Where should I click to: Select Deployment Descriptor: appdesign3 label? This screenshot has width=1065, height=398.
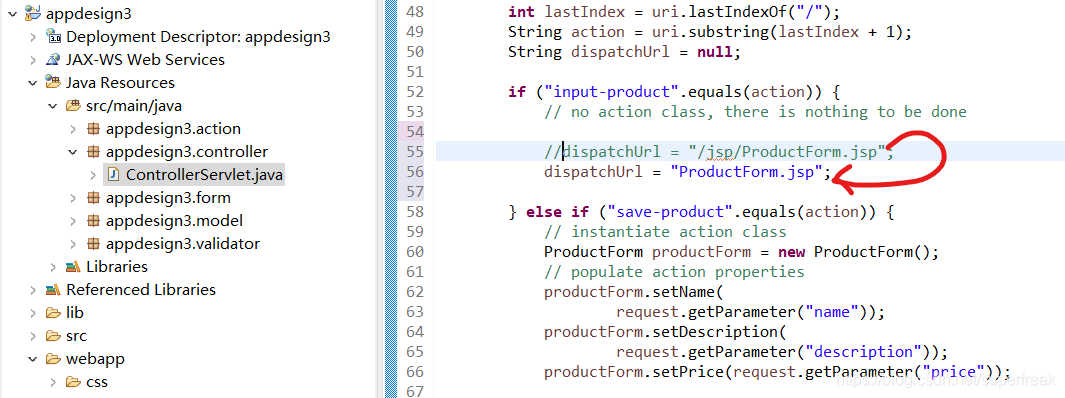(x=198, y=37)
